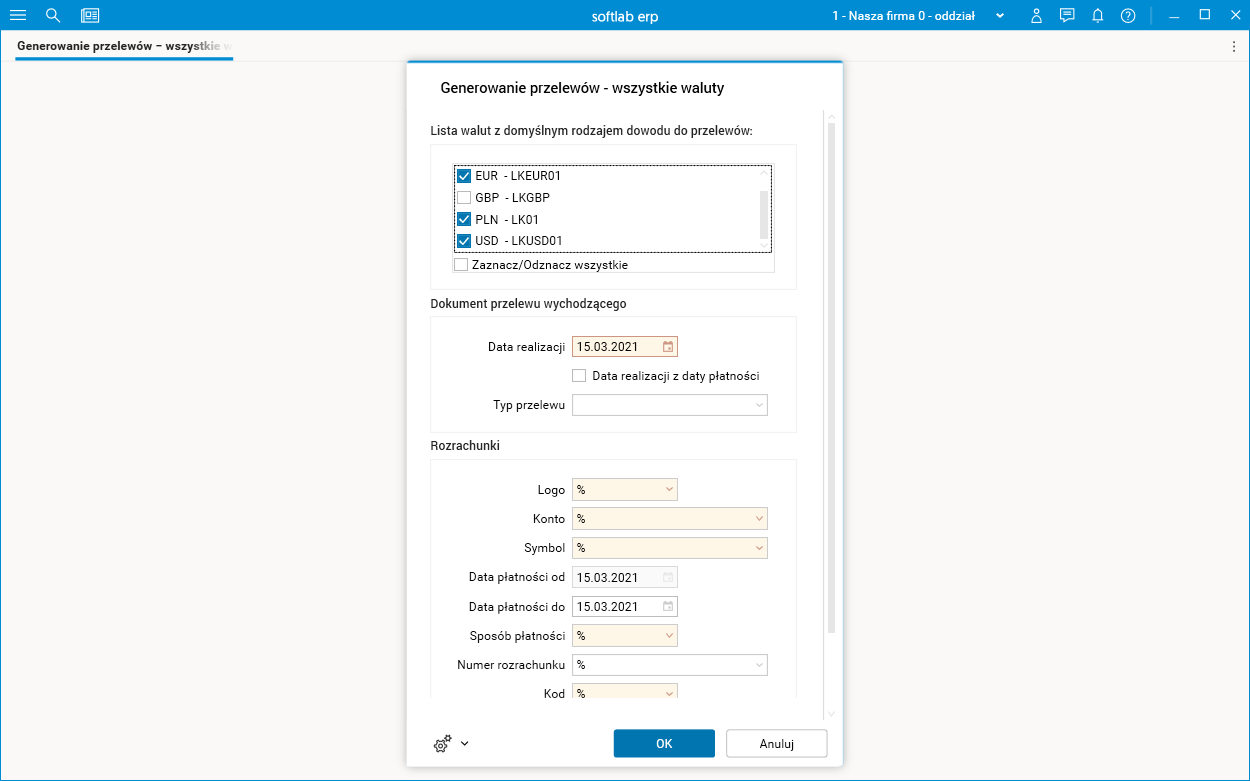Click the currency list scroll-down arrow
The width and height of the screenshot is (1250, 781).
coord(764,245)
